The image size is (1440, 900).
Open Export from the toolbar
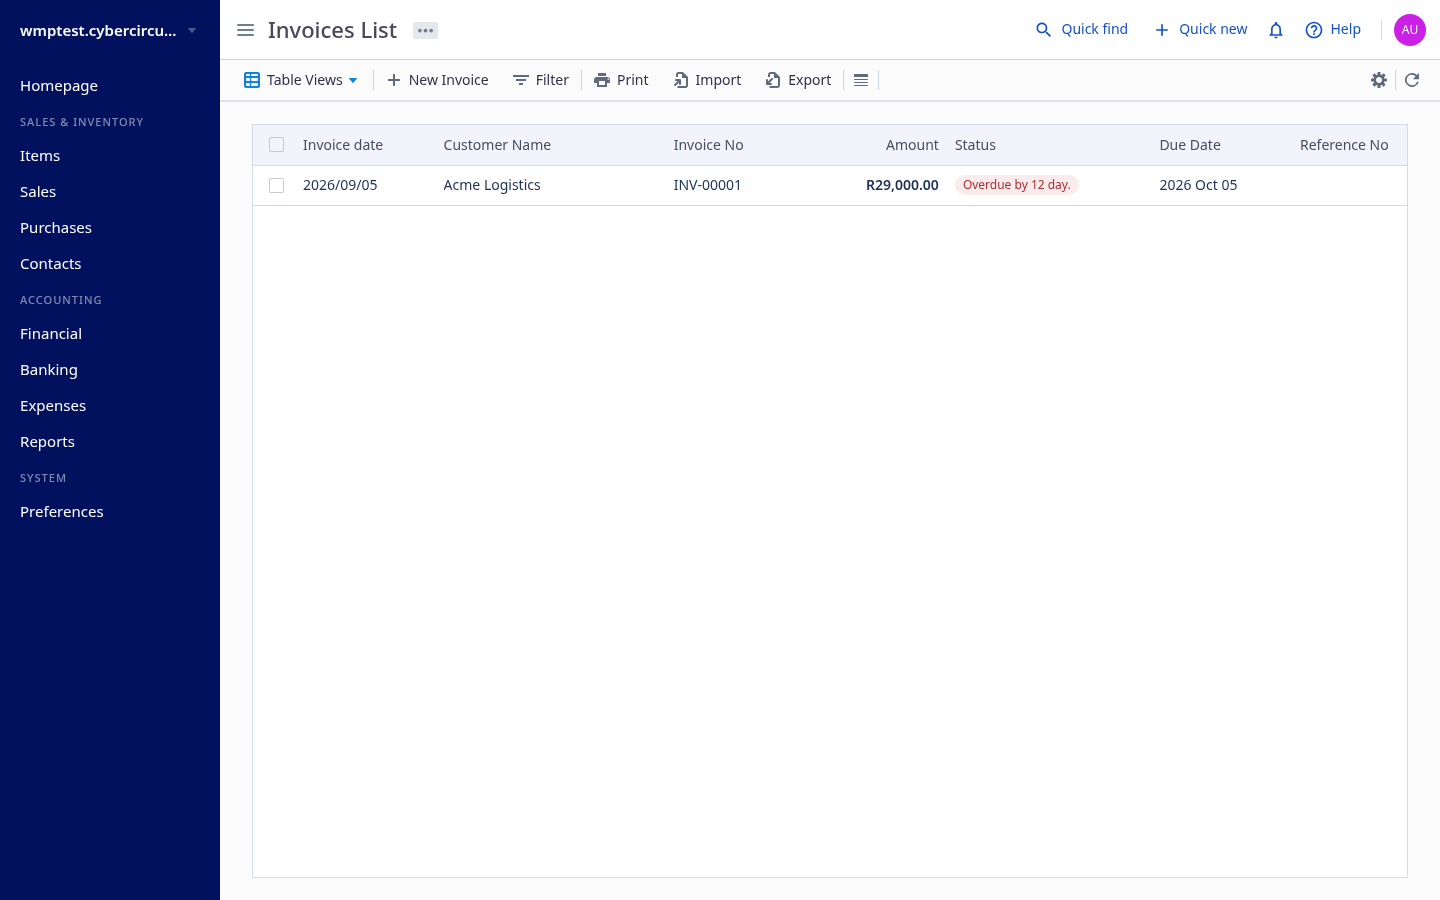pos(798,80)
